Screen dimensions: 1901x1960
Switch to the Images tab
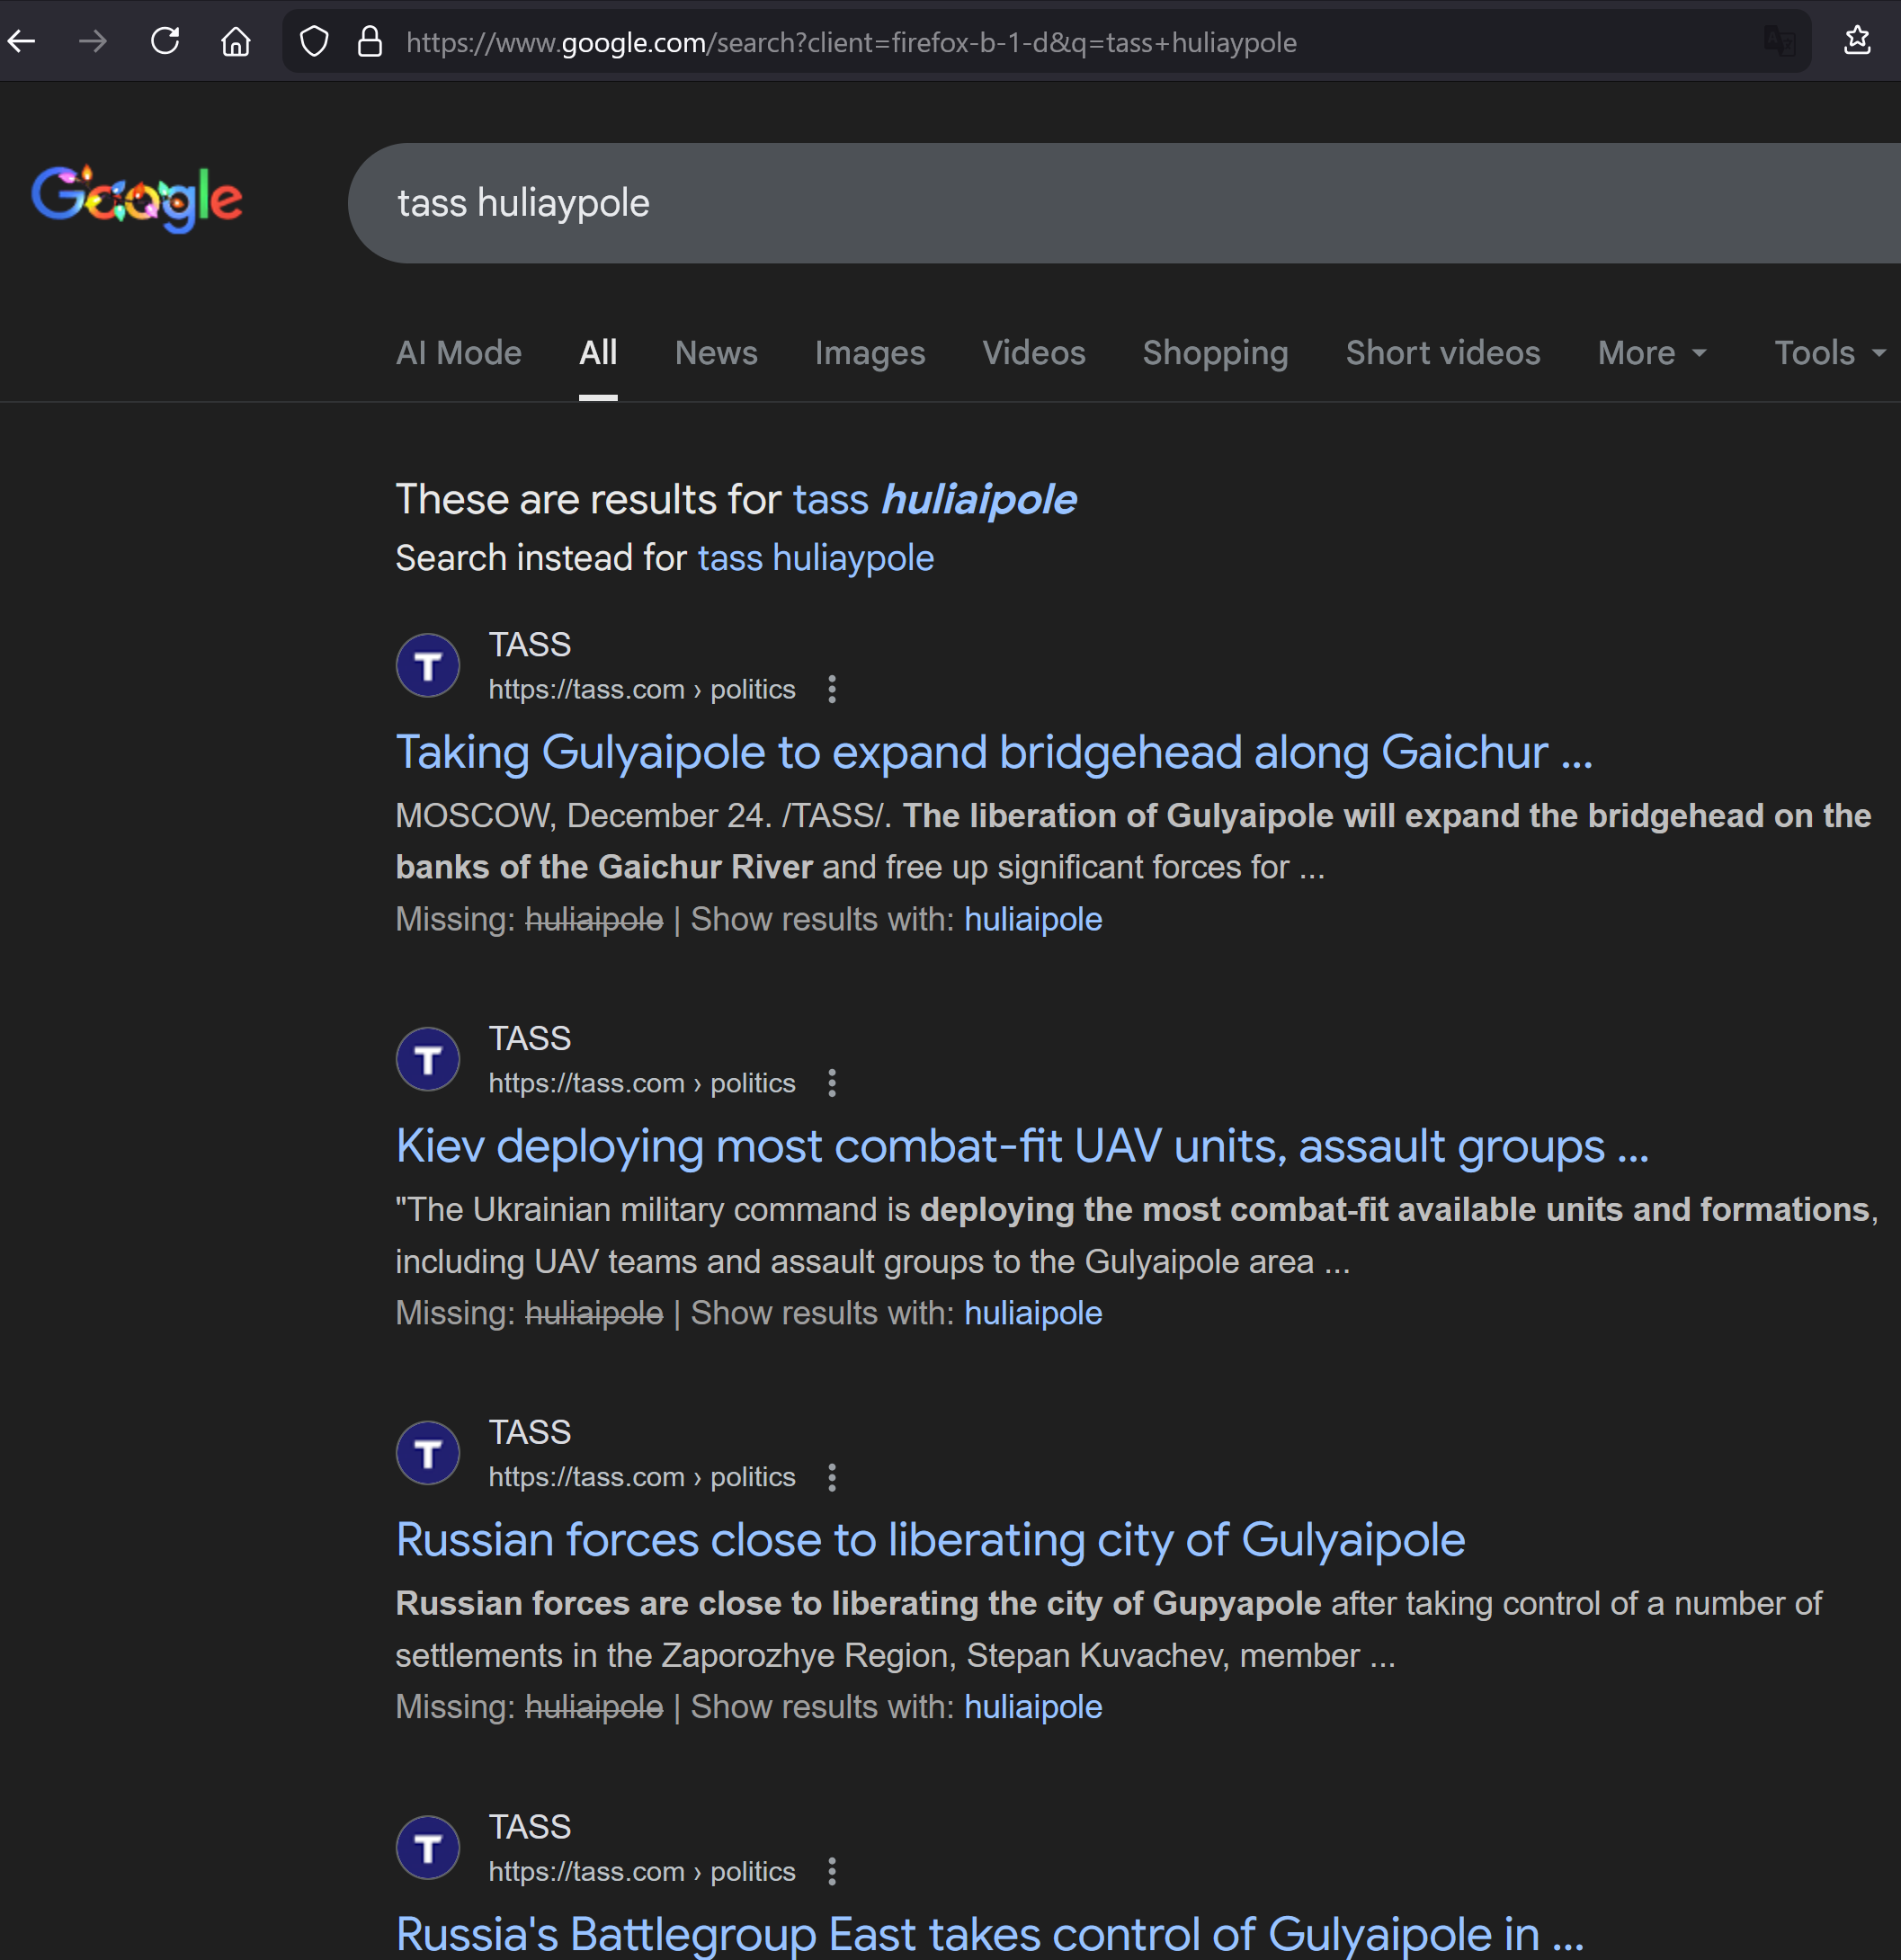[869, 353]
